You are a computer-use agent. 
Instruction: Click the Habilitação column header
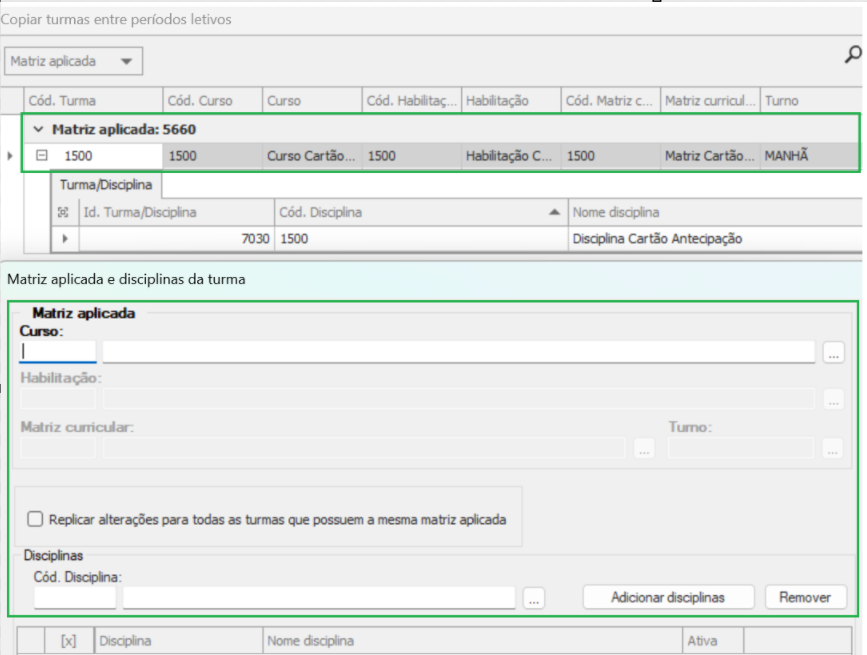tap(511, 101)
